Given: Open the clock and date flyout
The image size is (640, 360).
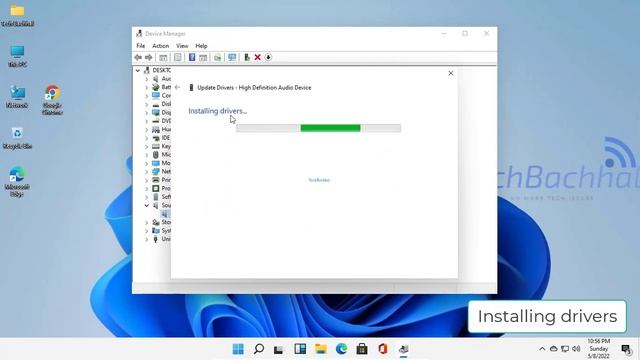Looking at the screenshot, I should 599,349.
